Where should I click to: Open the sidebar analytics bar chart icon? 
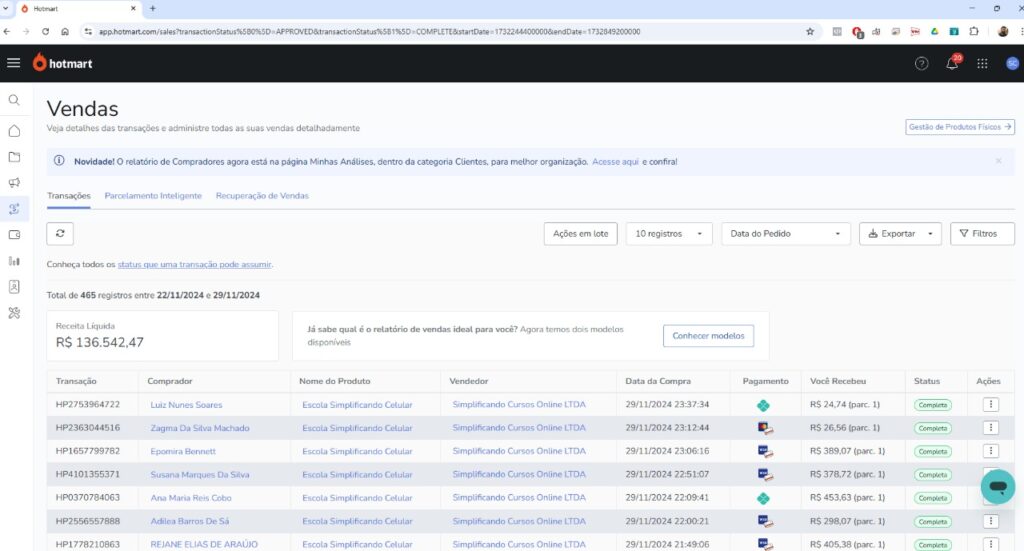[14, 260]
